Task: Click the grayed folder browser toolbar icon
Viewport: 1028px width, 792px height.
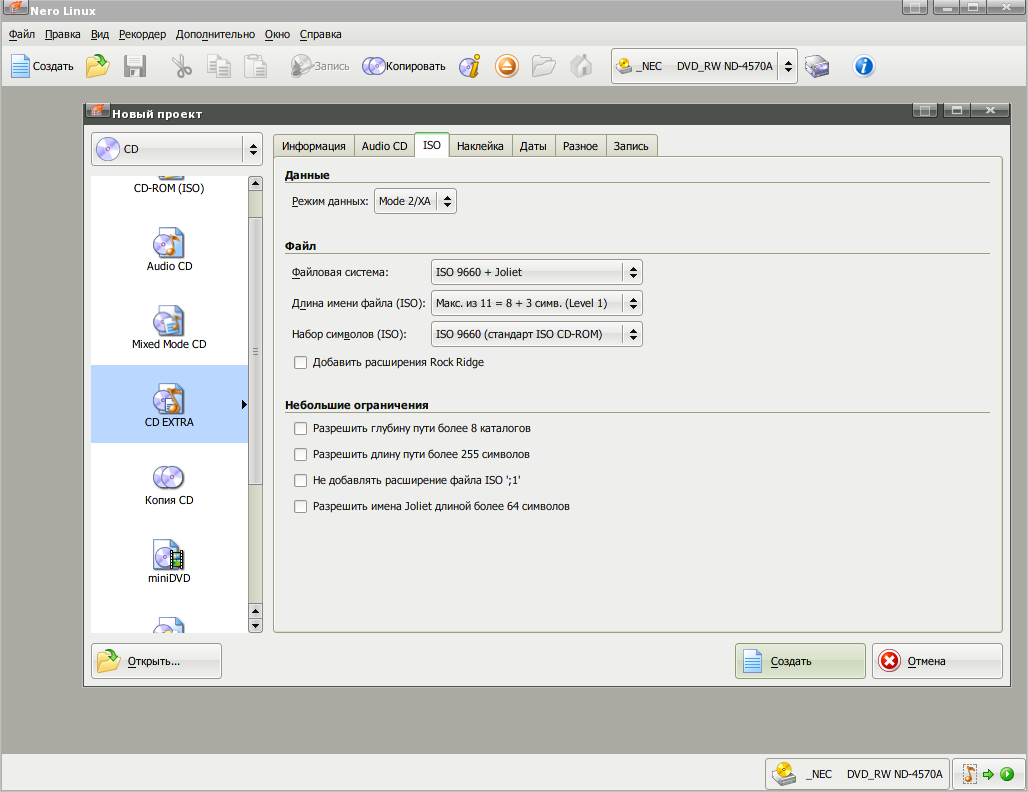Action: (544, 66)
